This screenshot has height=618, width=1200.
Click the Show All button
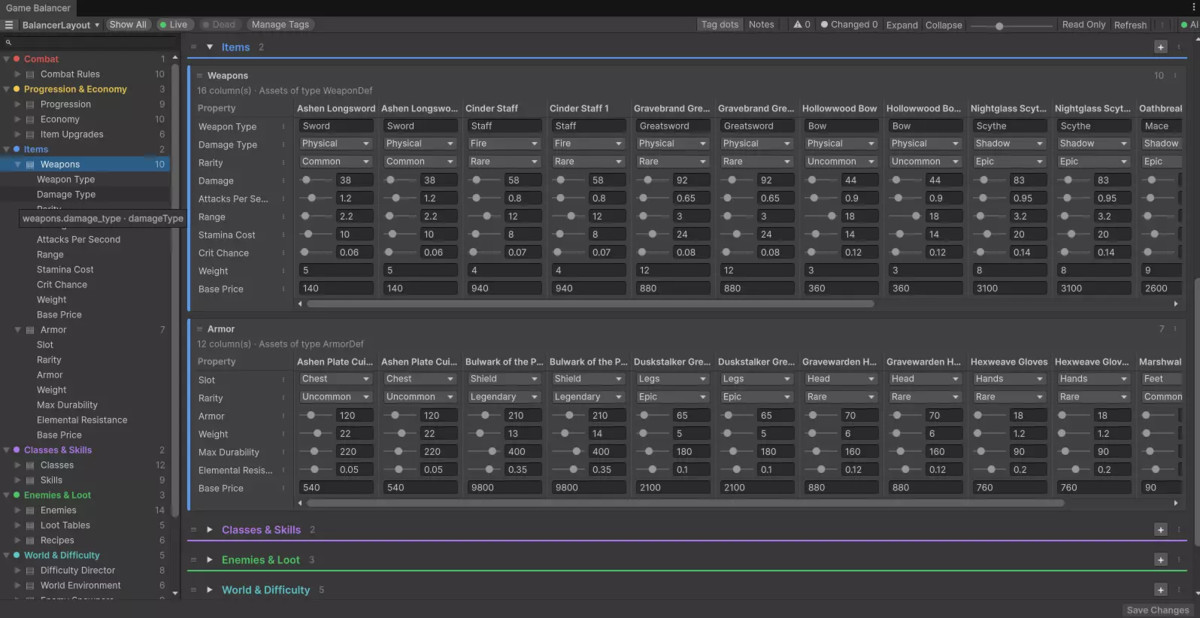point(128,25)
